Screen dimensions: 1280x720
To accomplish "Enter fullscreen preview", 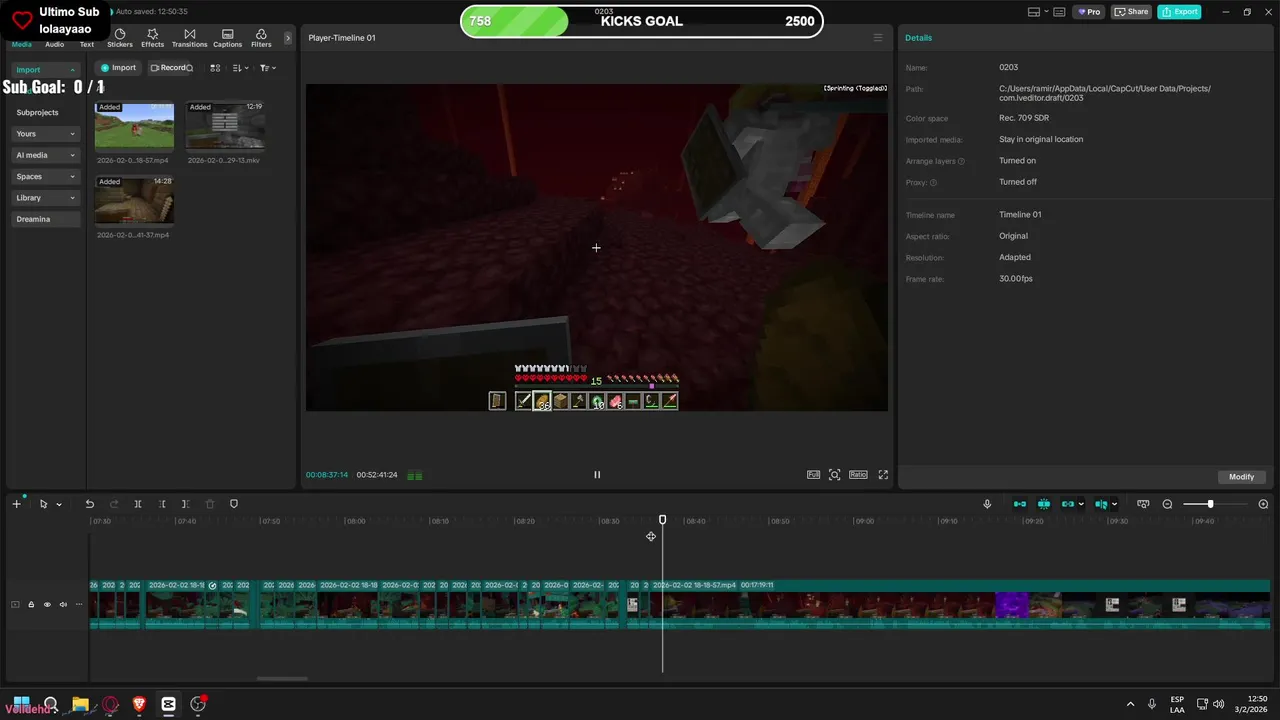I will 883,475.
